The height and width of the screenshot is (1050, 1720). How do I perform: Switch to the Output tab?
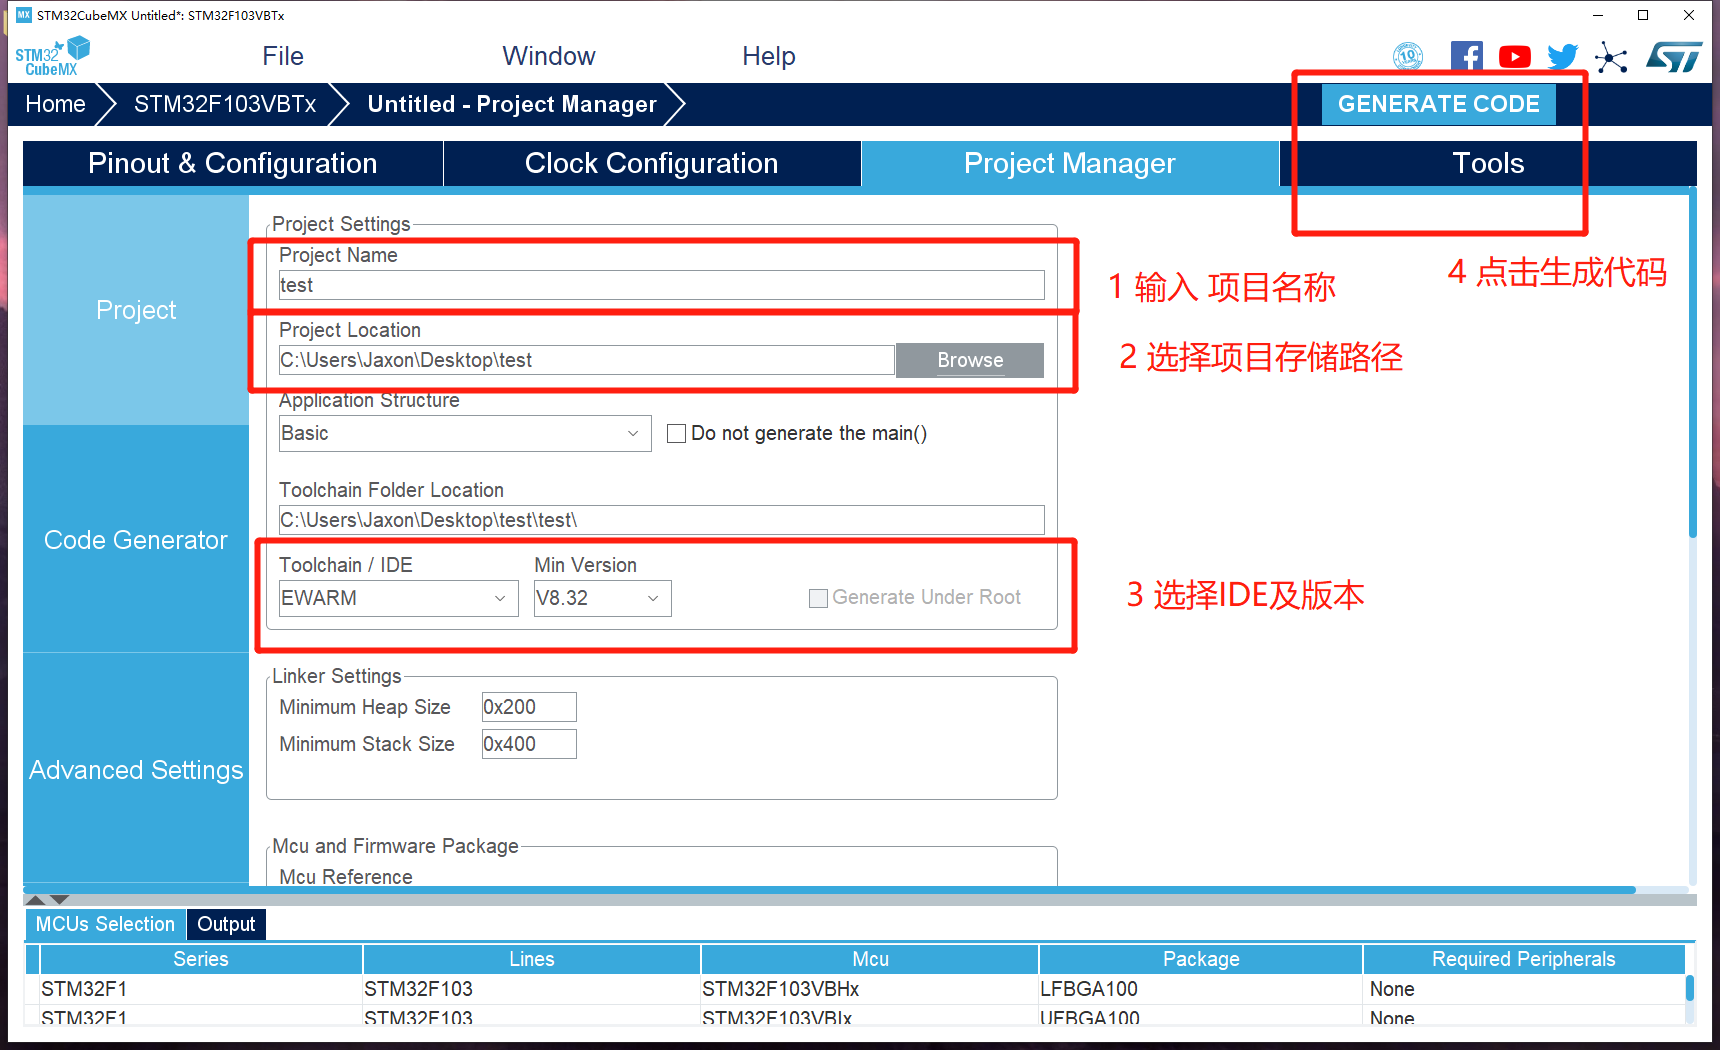226,924
